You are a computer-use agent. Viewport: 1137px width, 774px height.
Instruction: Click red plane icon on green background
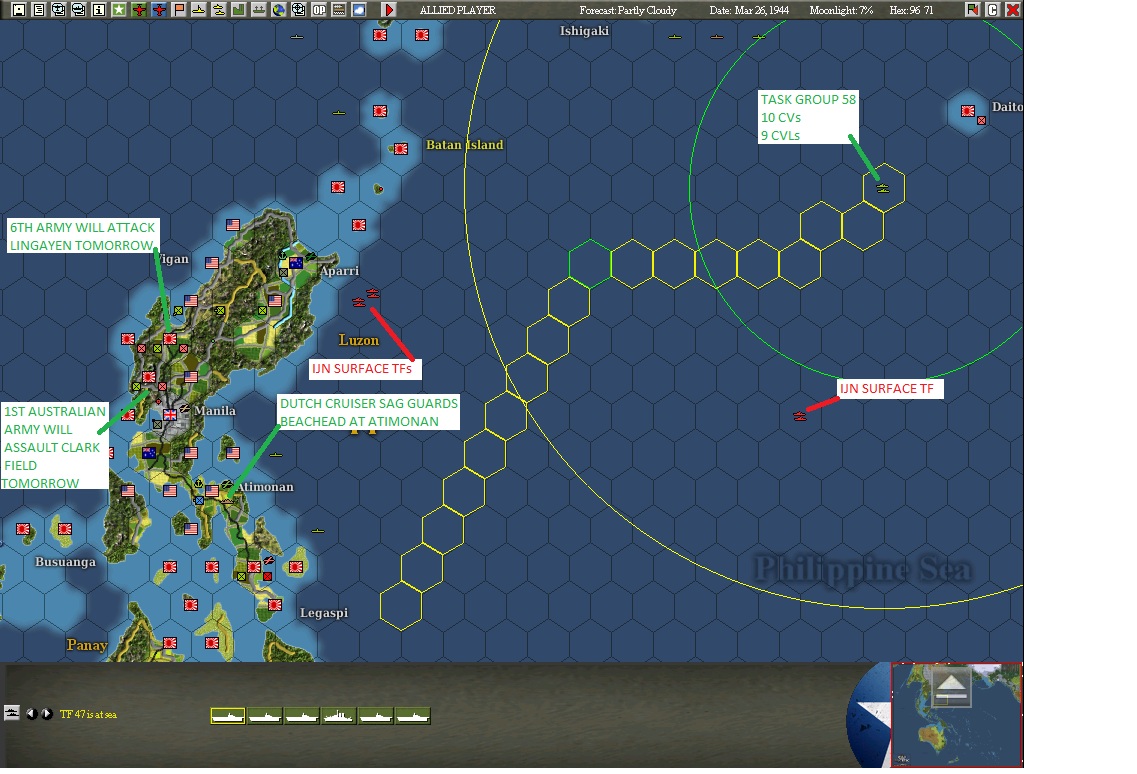138,9
